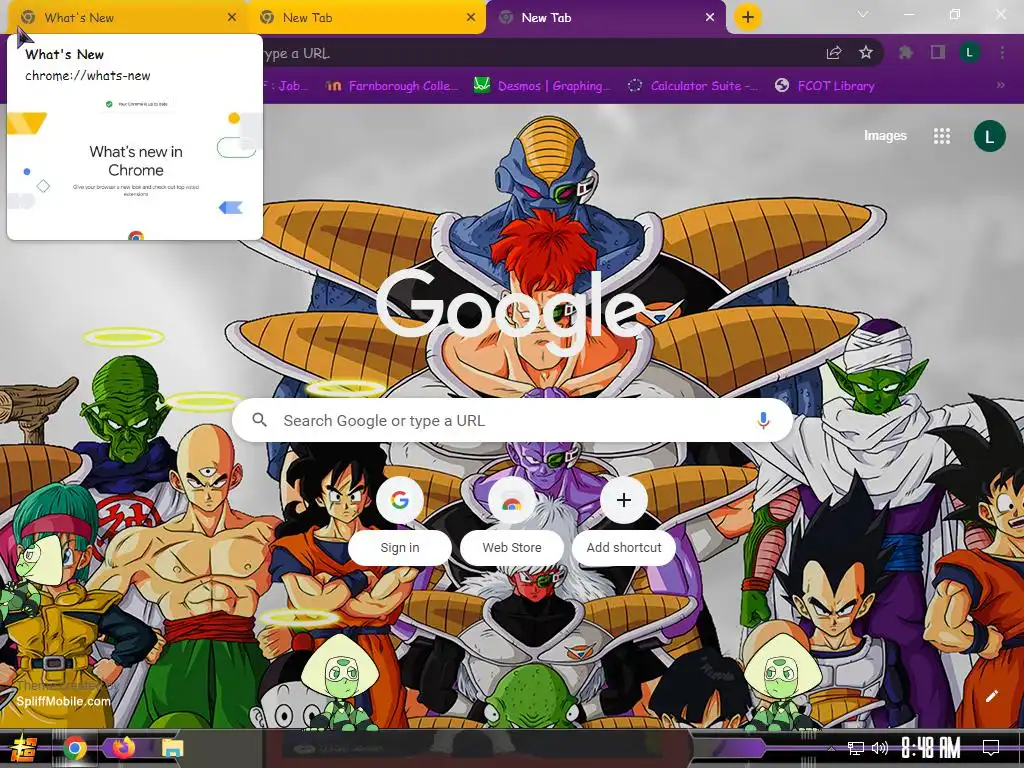Open the FCOT Library bookmark
This screenshot has width=1024, height=768.
pyautogui.click(x=825, y=86)
